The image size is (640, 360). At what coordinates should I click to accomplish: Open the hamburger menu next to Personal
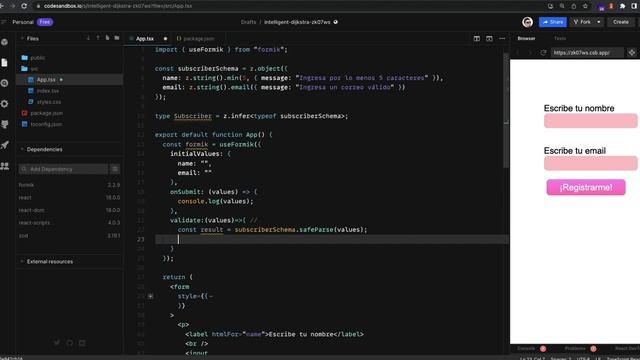[x=4, y=22]
